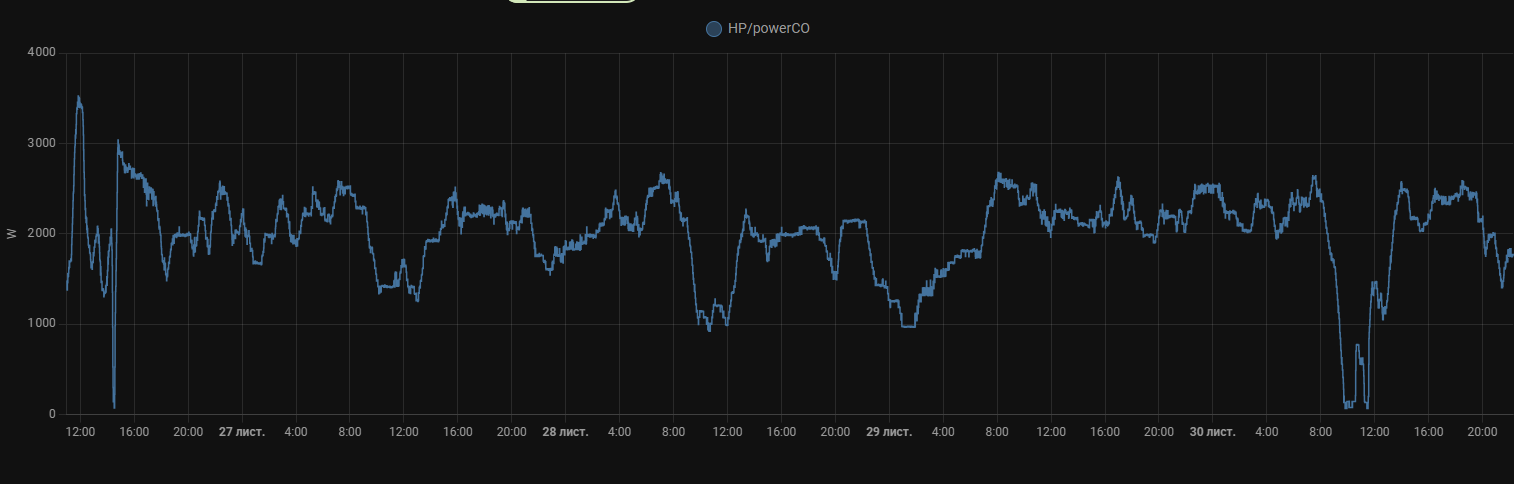Click the HP/powerCO legend color circle

pyautogui.click(x=714, y=29)
